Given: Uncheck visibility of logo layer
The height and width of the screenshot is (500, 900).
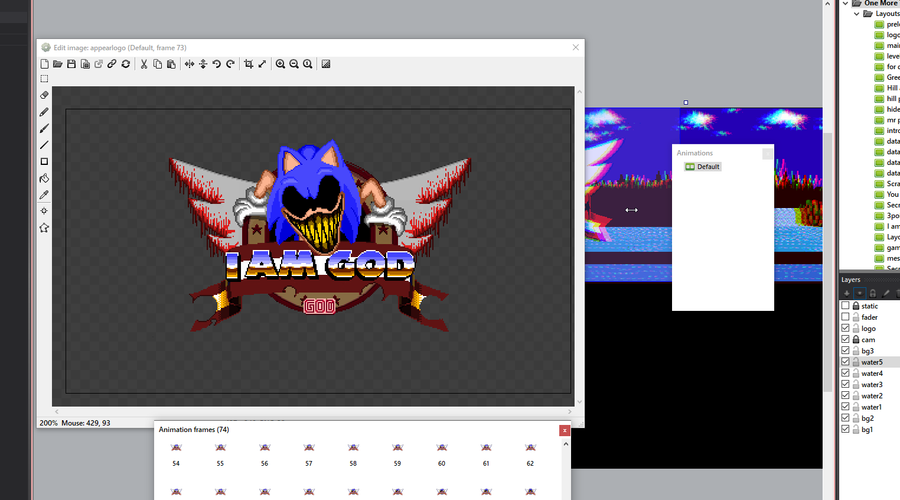Looking at the screenshot, I should [845, 328].
